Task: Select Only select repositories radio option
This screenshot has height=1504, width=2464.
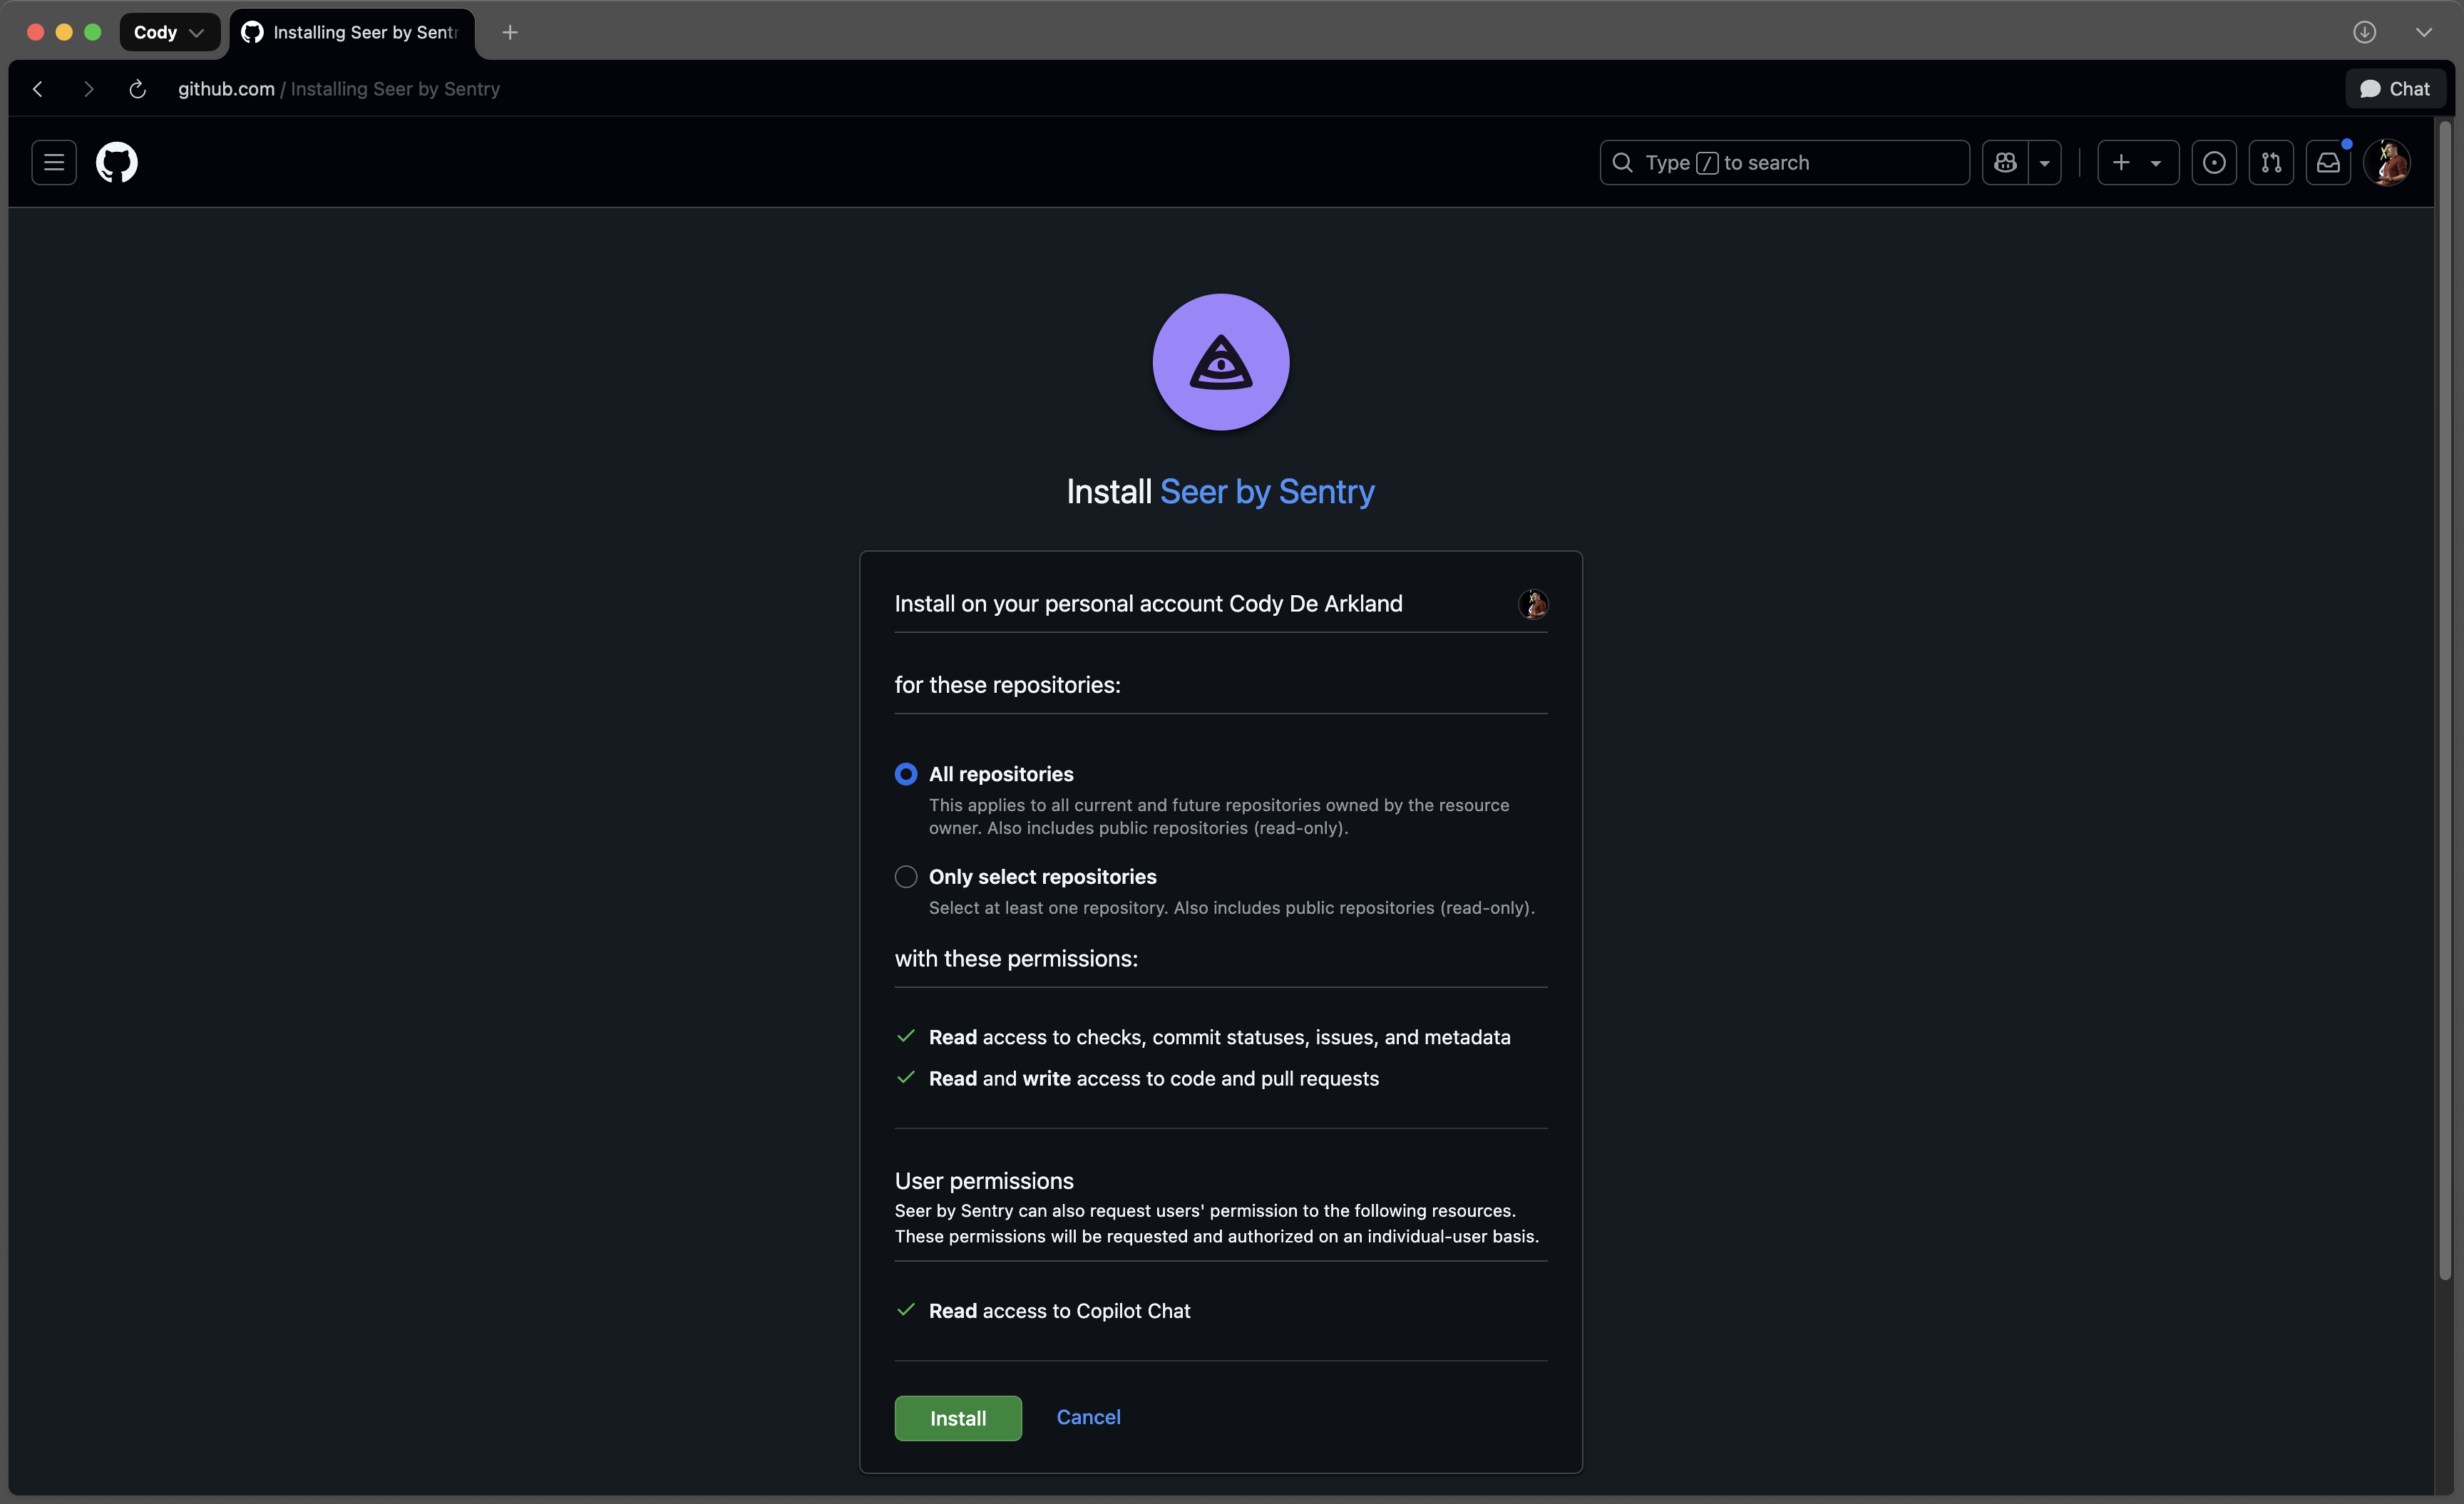Action: [906, 877]
